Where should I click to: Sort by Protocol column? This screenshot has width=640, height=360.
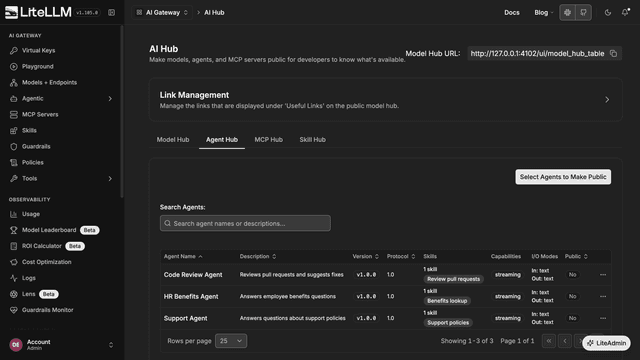pyautogui.click(x=401, y=256)
